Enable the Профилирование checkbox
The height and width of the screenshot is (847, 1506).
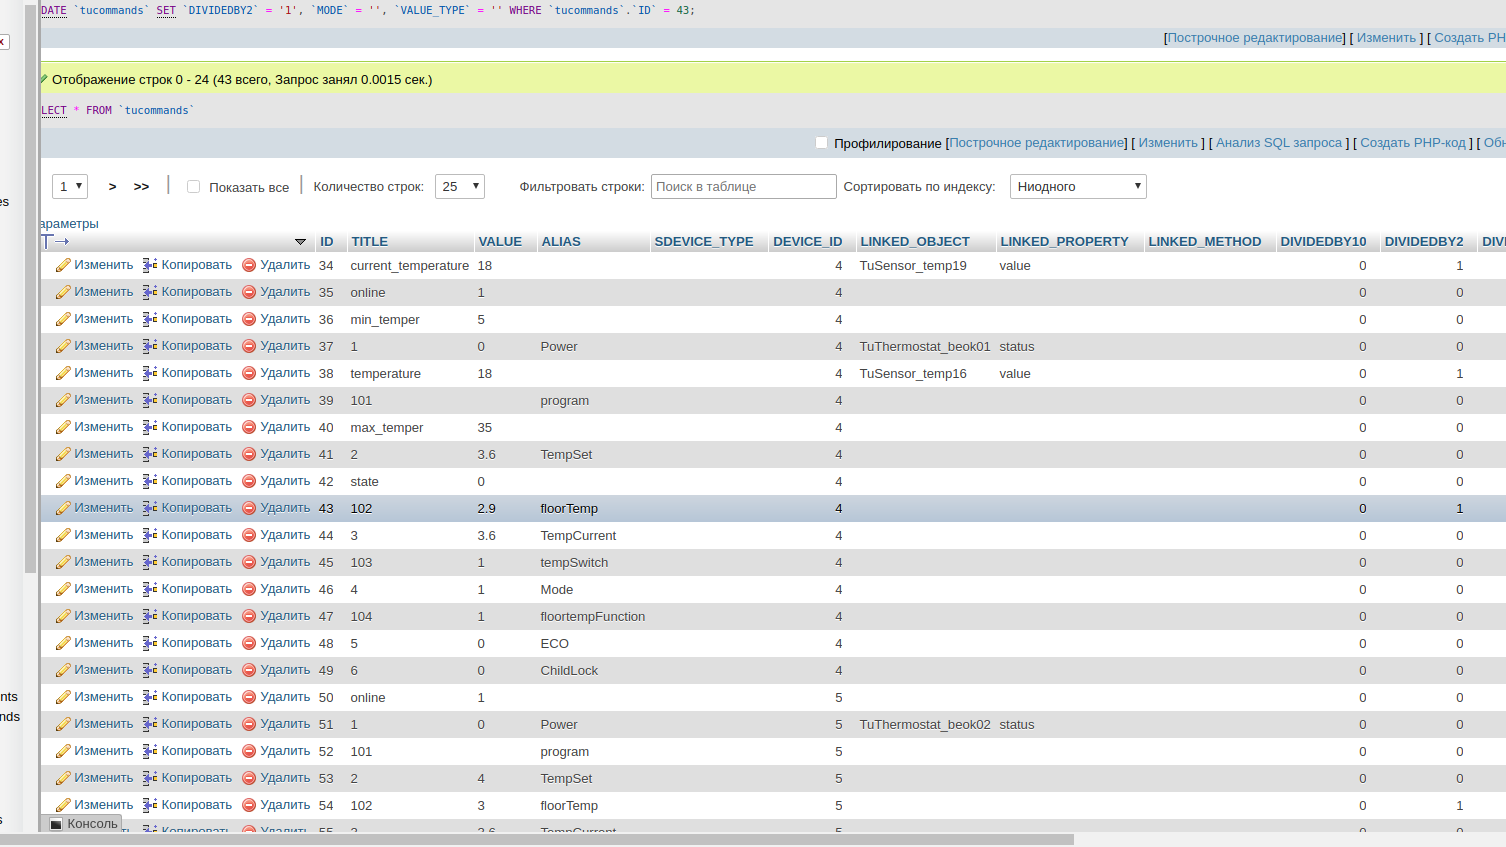[x=821, y=143]
